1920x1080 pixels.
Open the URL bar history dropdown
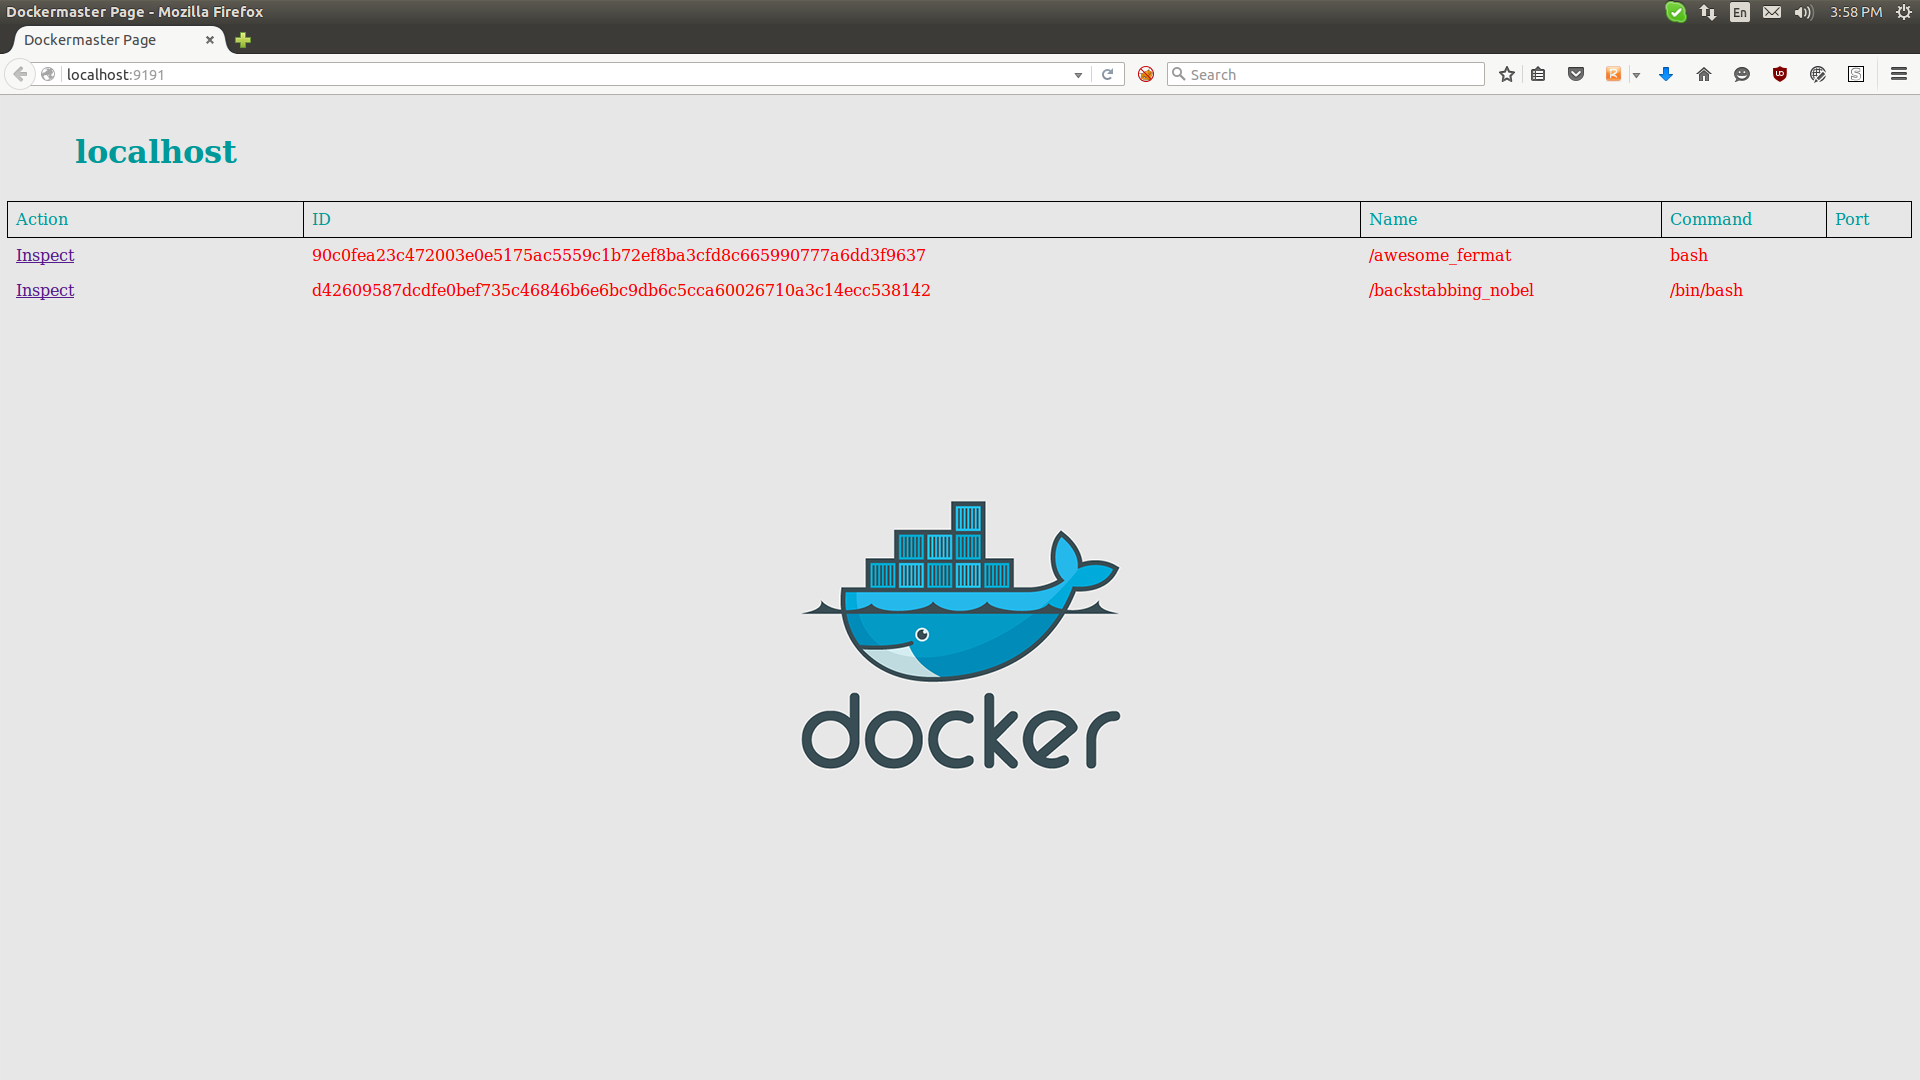(1078, 75)
